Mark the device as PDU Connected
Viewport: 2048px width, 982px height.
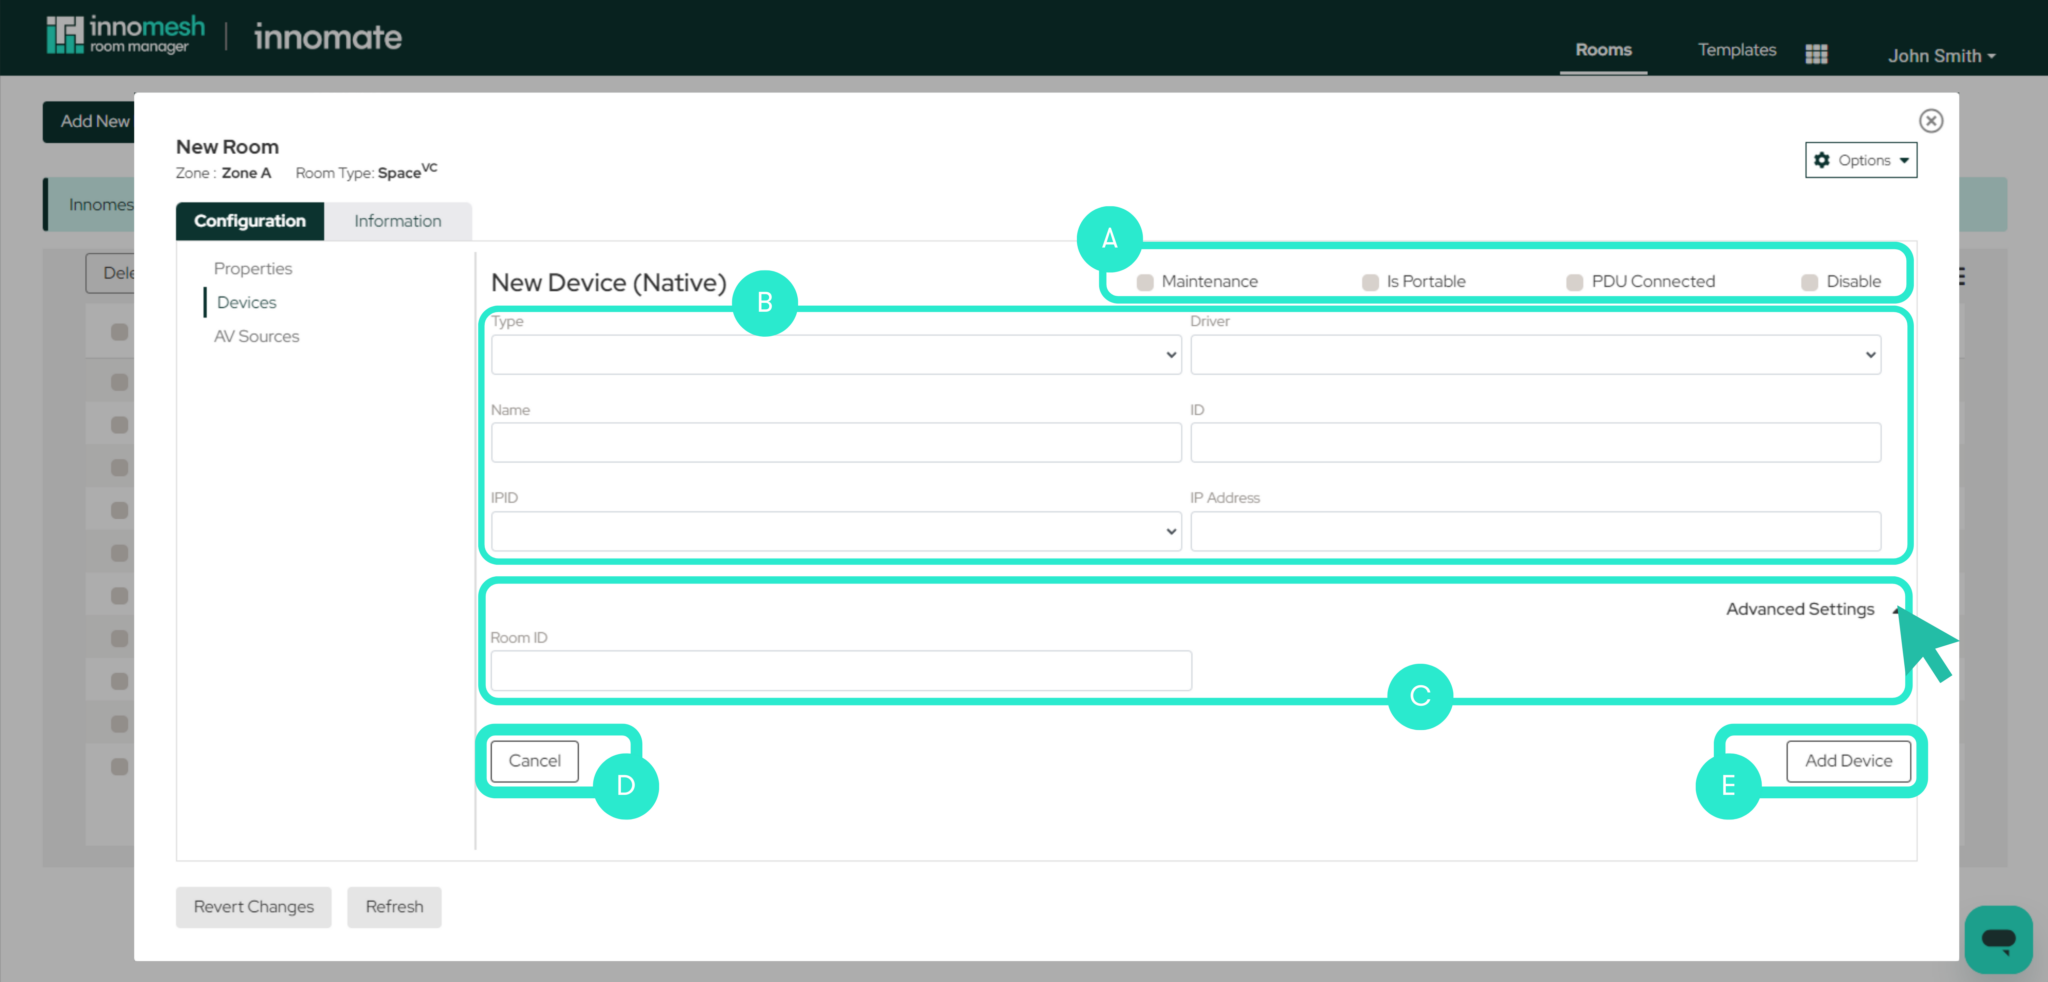click(1574, 282)
